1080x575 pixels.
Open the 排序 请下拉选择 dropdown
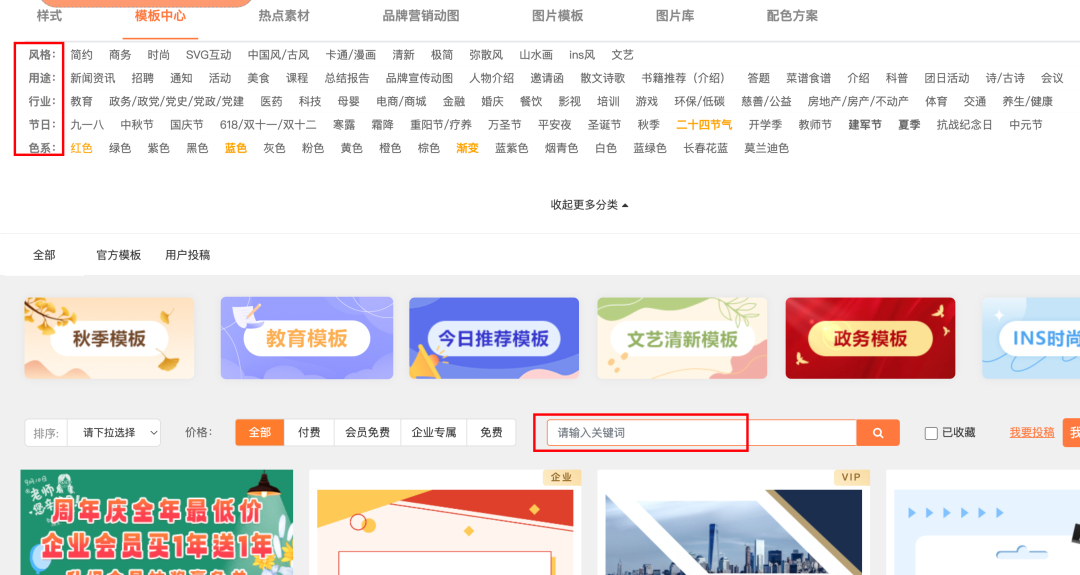click(114, 432)
